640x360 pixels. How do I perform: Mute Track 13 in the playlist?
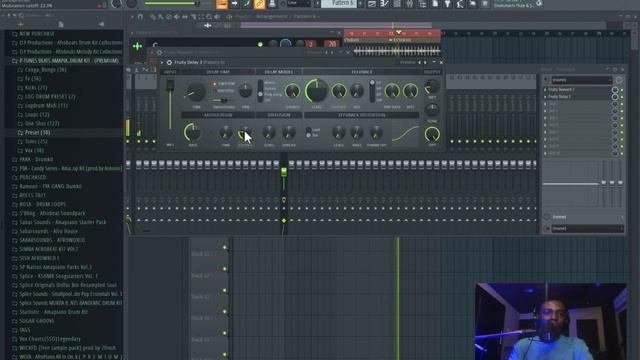tap(224, 291)
